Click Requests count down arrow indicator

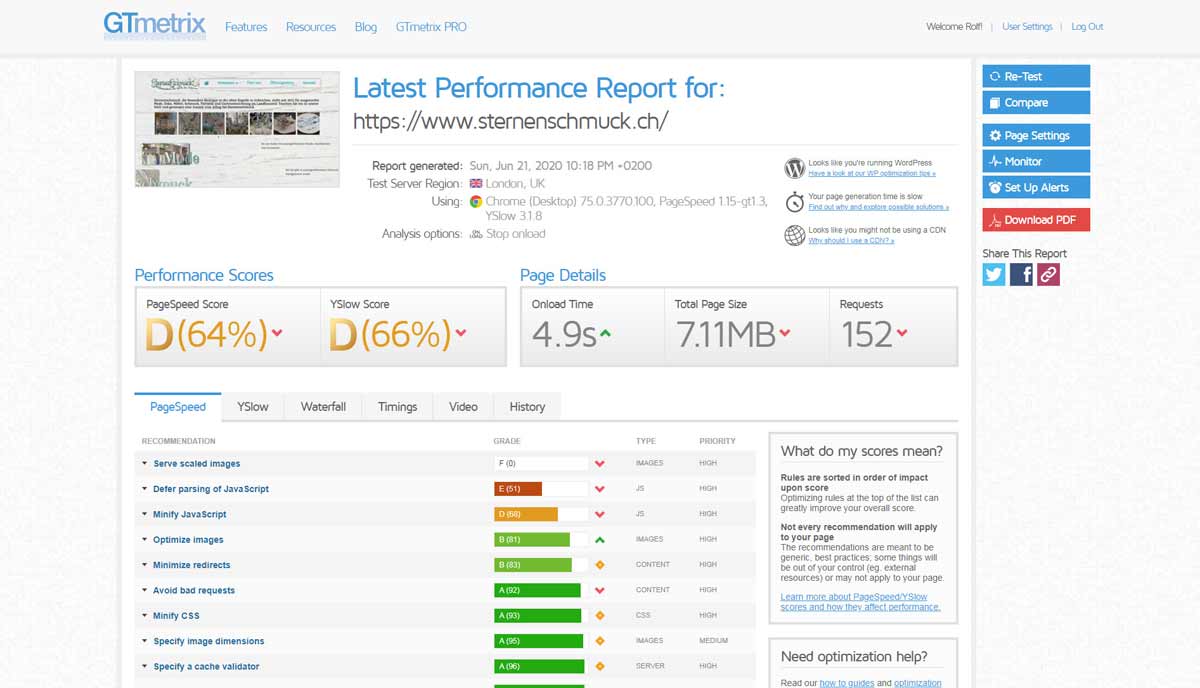tap(902, 333)
